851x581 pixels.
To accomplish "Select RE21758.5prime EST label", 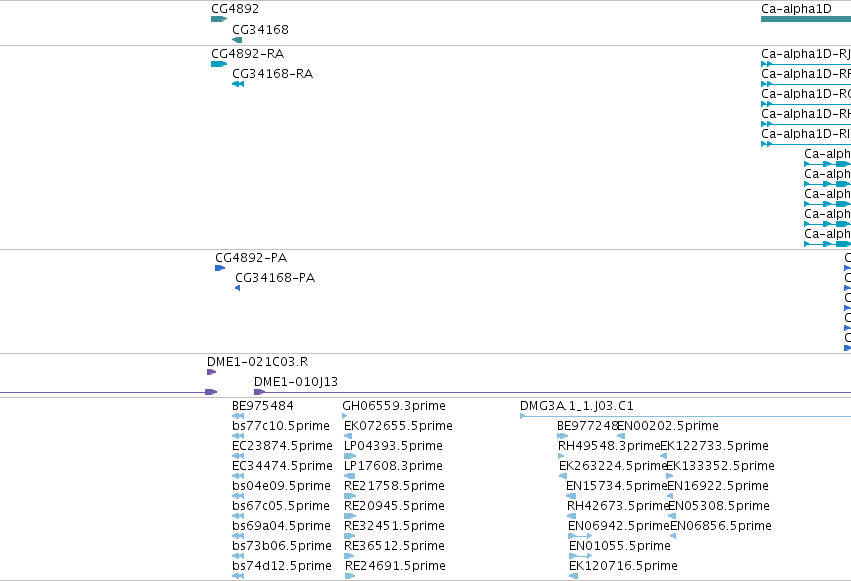I will [x=395, y=486].
